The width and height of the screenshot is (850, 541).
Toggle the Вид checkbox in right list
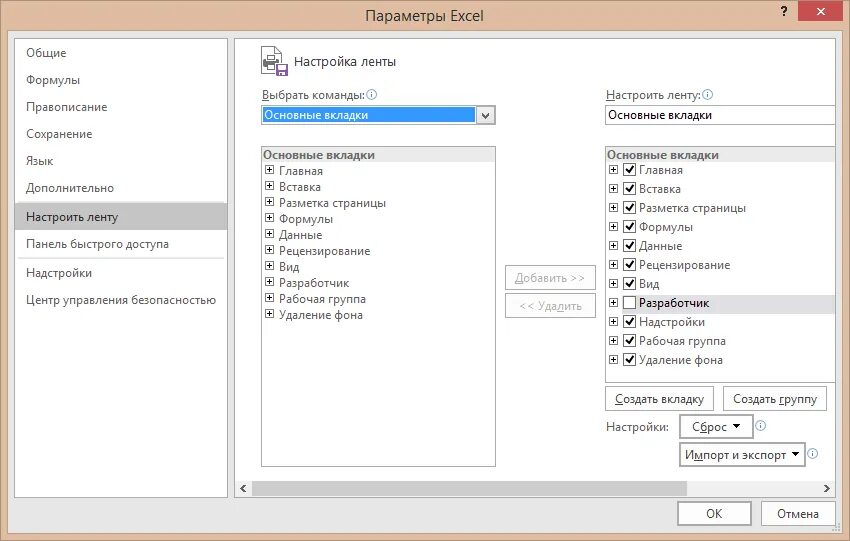[629, 284]
